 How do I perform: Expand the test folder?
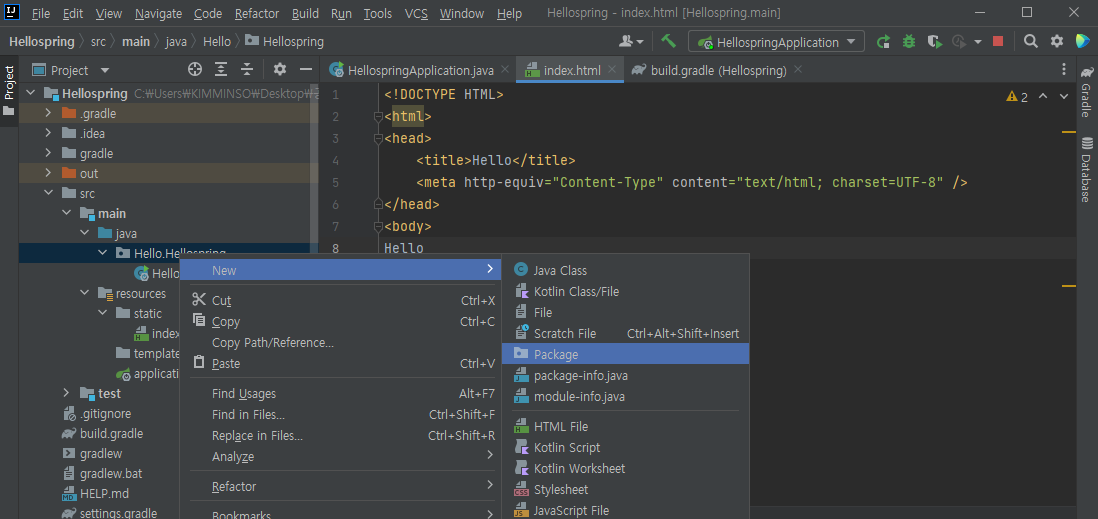pos(67,393)
